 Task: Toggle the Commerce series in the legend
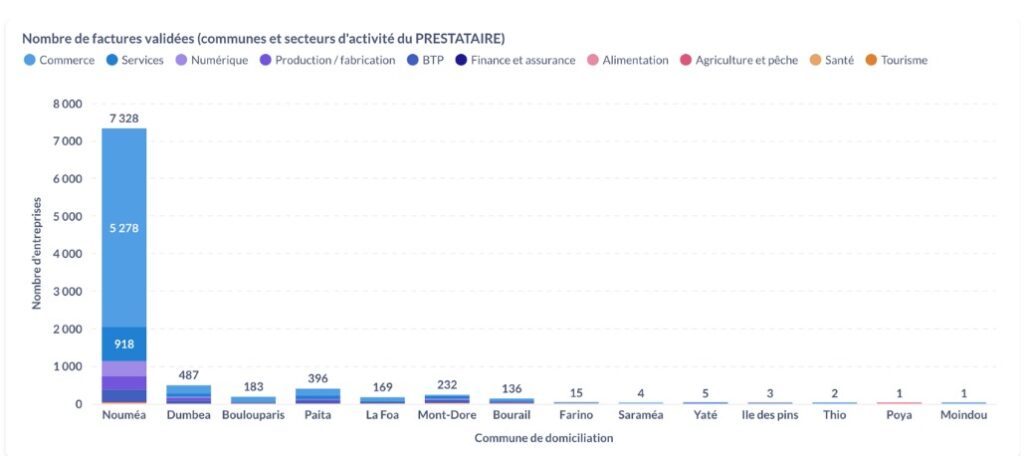coord(67,60)
